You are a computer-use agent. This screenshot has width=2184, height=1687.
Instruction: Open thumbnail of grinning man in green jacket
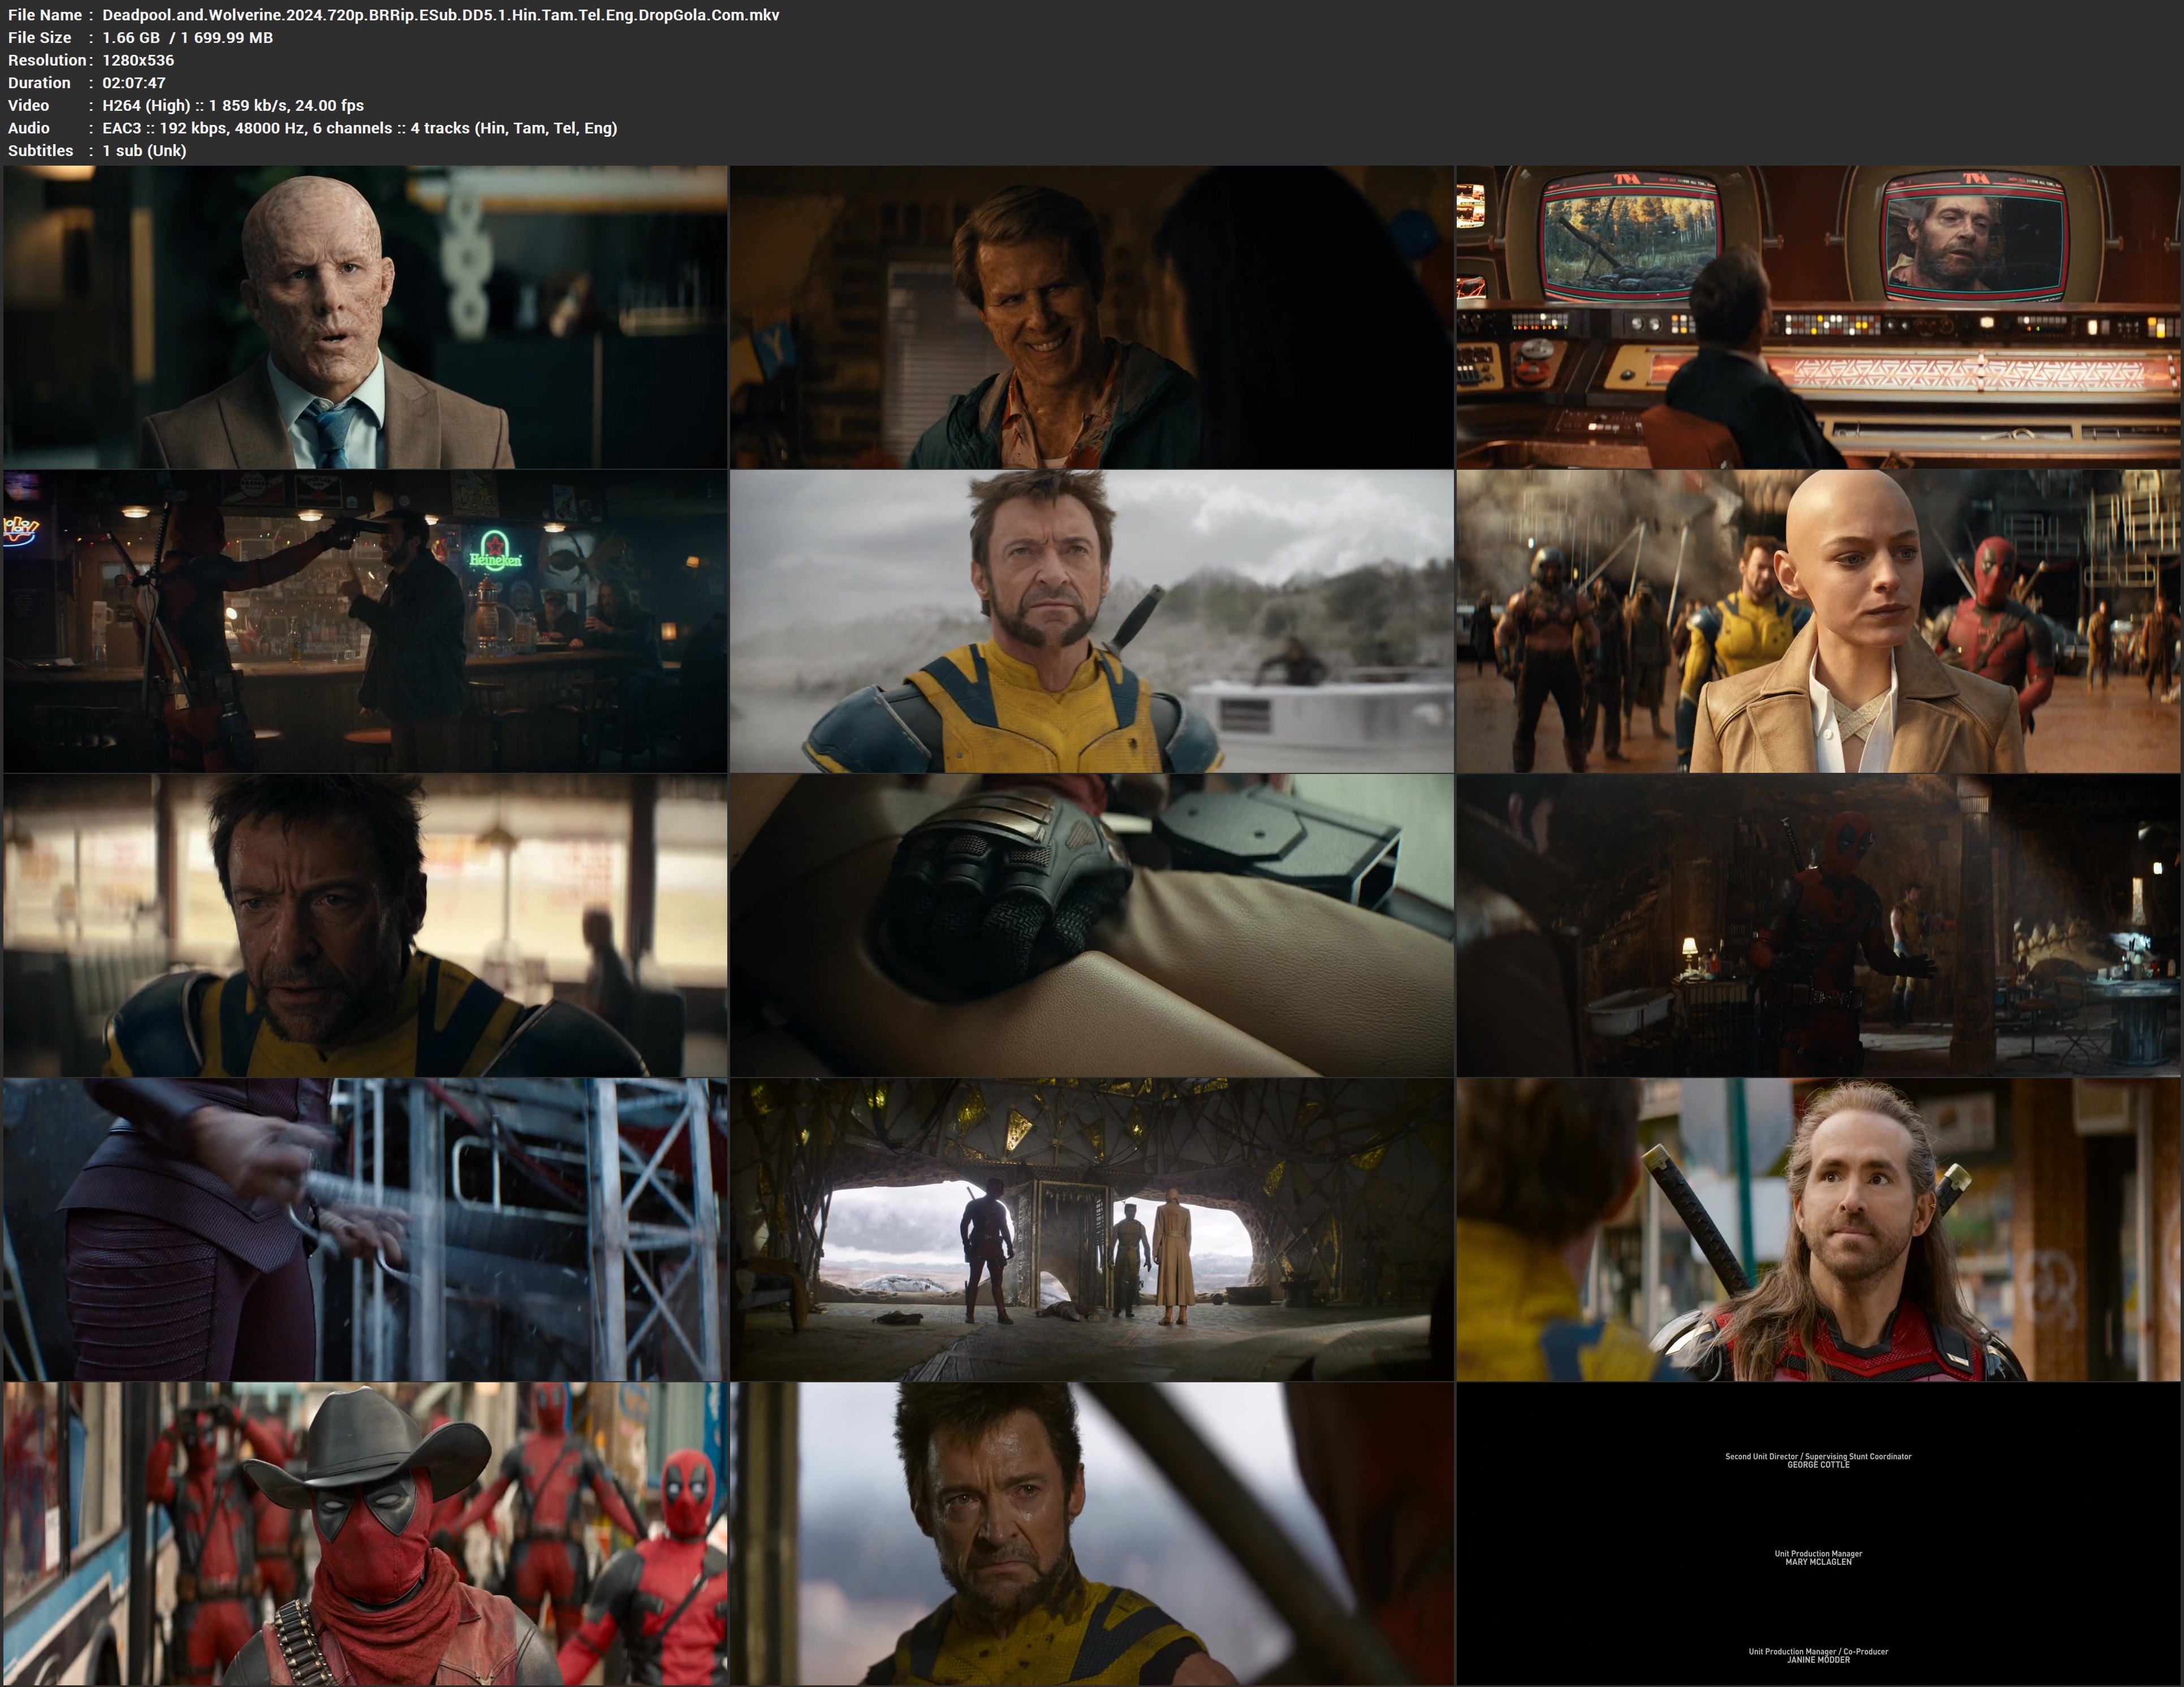(x=1091, y=317)
